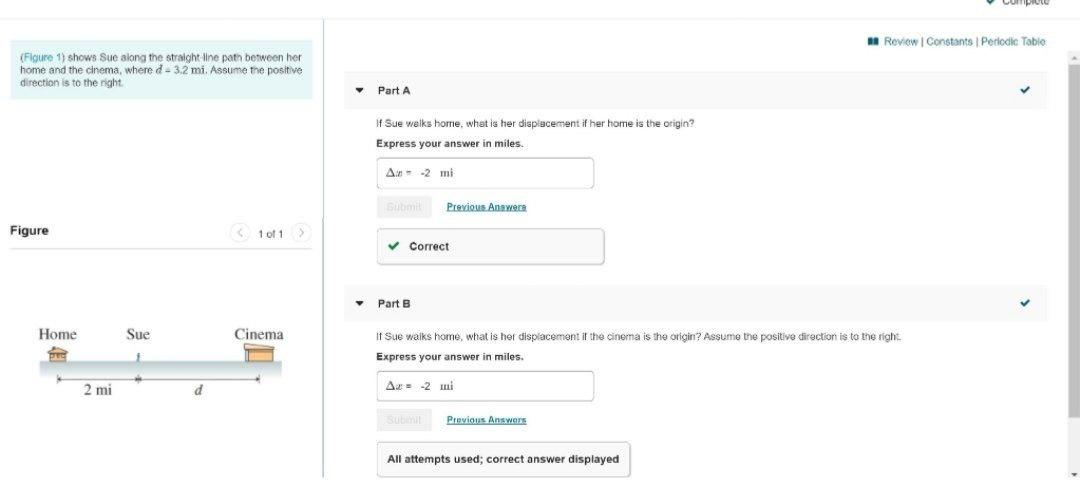Viewport: 1080px width, 500px height.
Task: Click the Part B completion checkmark
Action: [1024, 303]
